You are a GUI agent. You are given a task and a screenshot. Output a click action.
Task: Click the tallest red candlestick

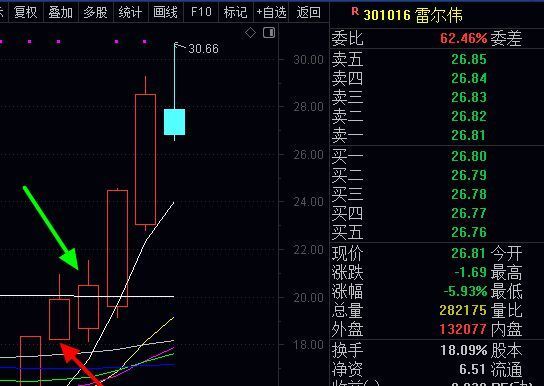point(145,160)
